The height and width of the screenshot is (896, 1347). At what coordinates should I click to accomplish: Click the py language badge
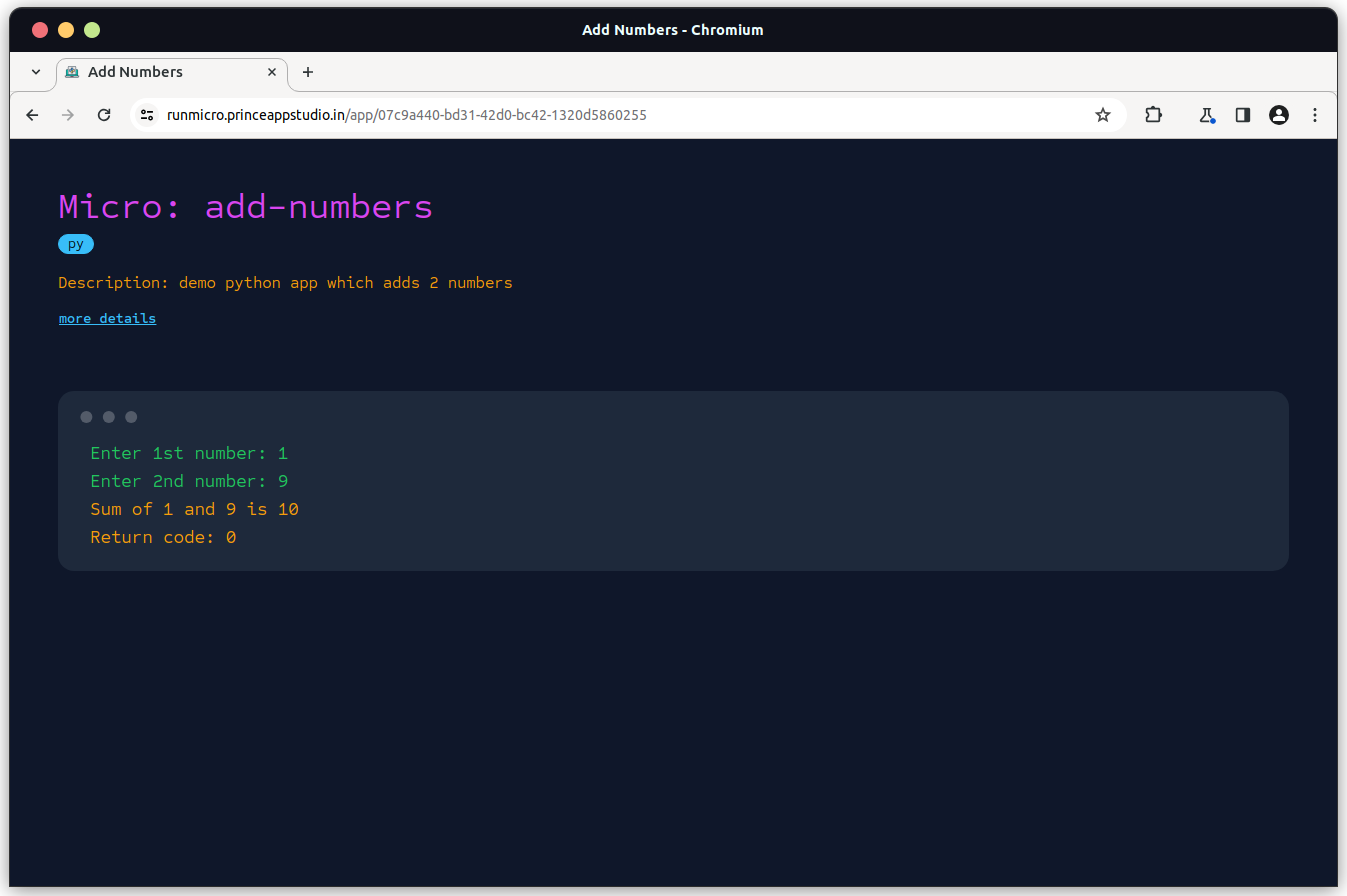click(76, 244)
